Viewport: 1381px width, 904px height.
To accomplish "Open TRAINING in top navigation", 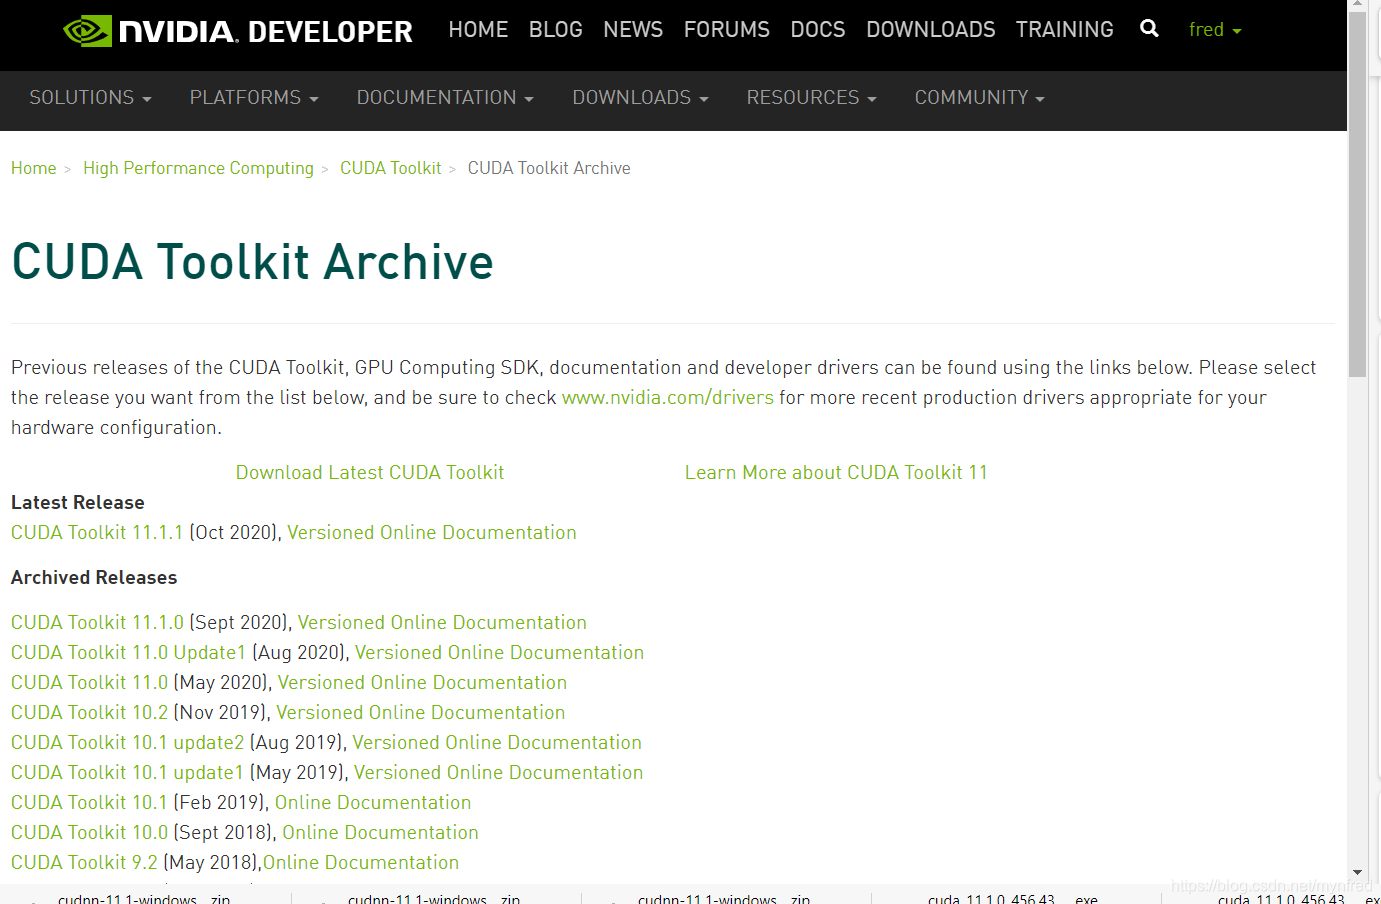I will [x=1065, y=30].
